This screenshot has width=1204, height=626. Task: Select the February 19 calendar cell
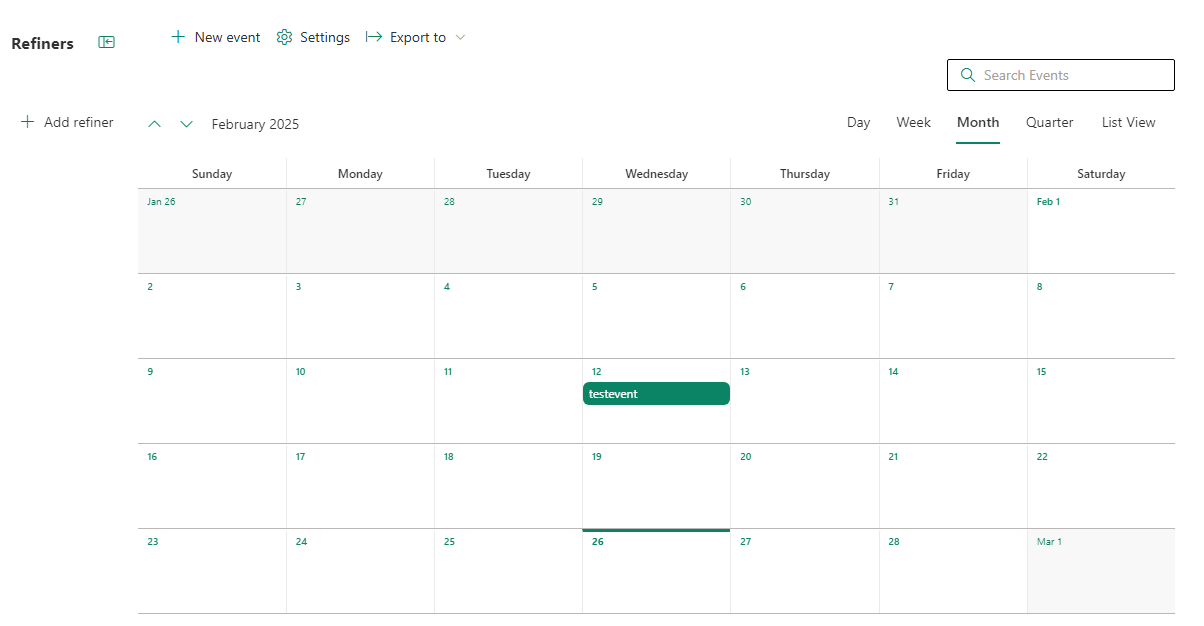coord(656,486)
